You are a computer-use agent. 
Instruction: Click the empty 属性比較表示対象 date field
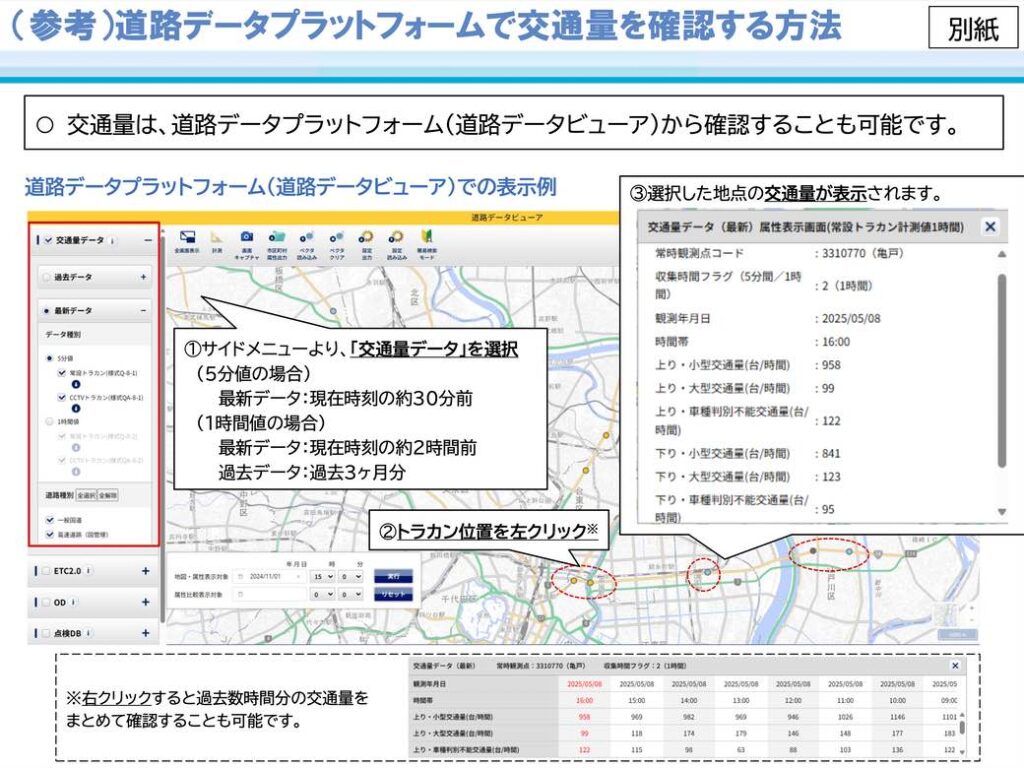[x=270, y=594]
